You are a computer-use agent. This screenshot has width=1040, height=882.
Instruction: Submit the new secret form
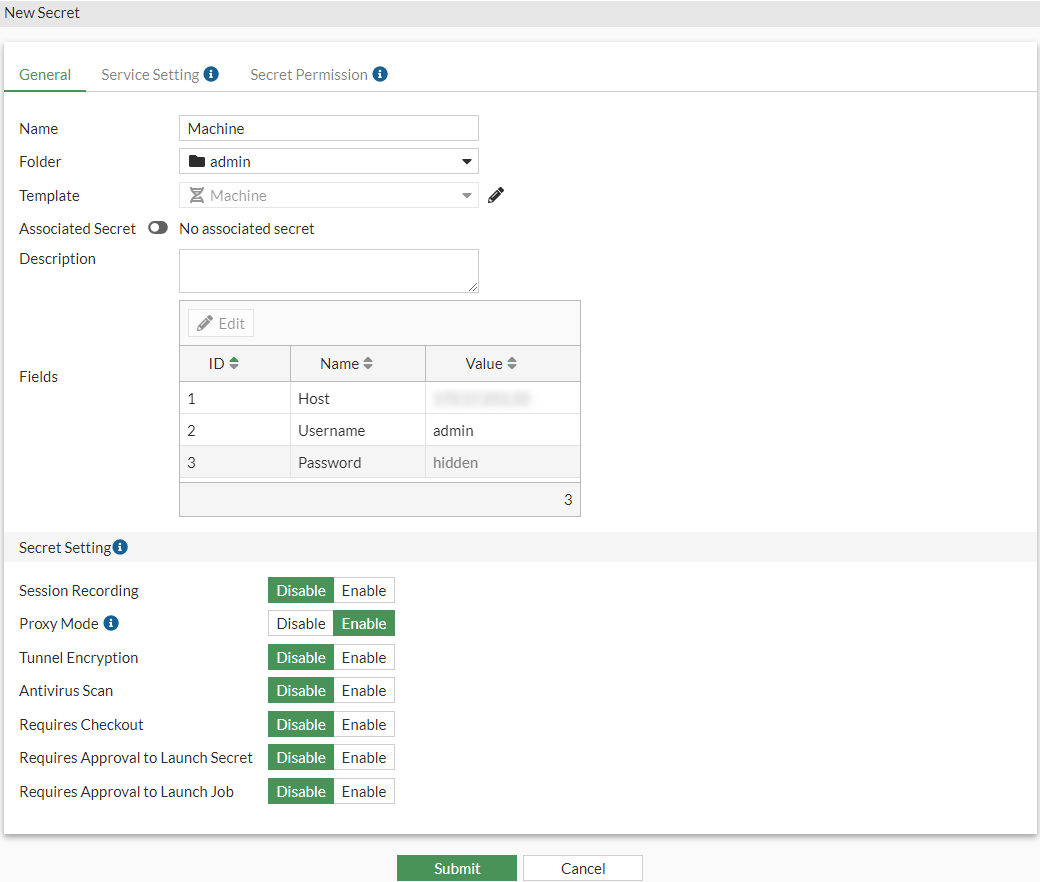(456, 867)
